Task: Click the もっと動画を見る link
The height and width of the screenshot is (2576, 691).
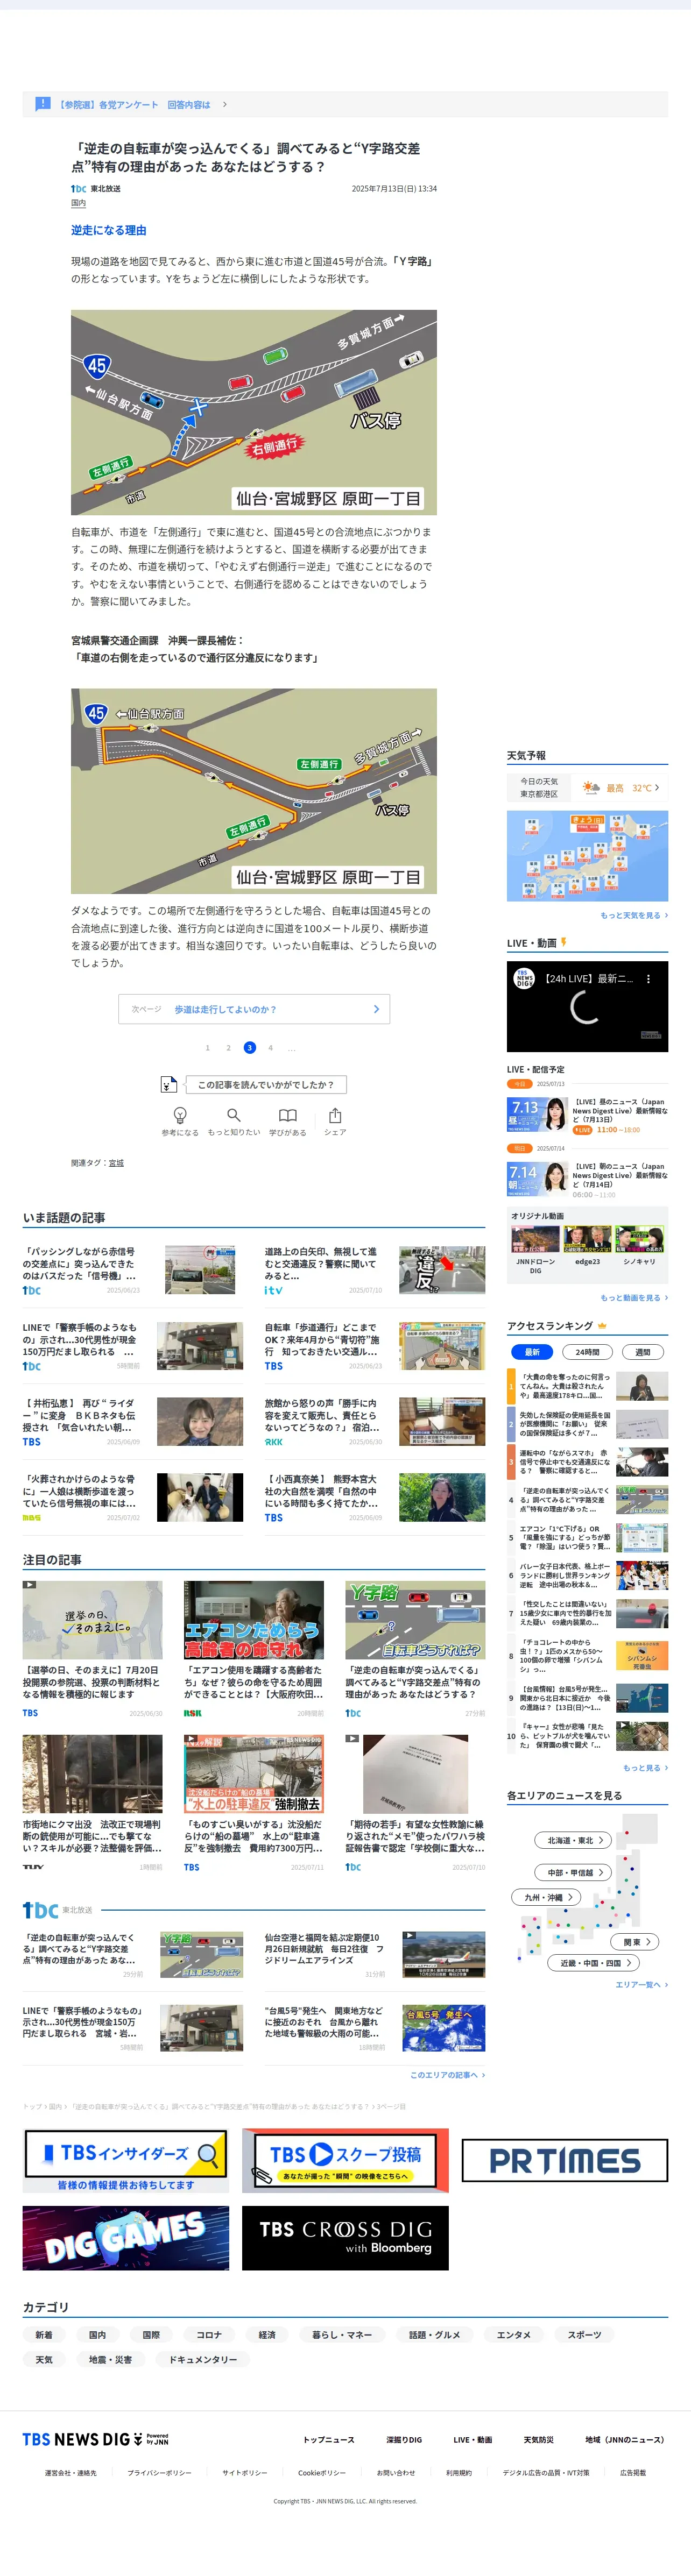Action: click(x=634, y=1298)
